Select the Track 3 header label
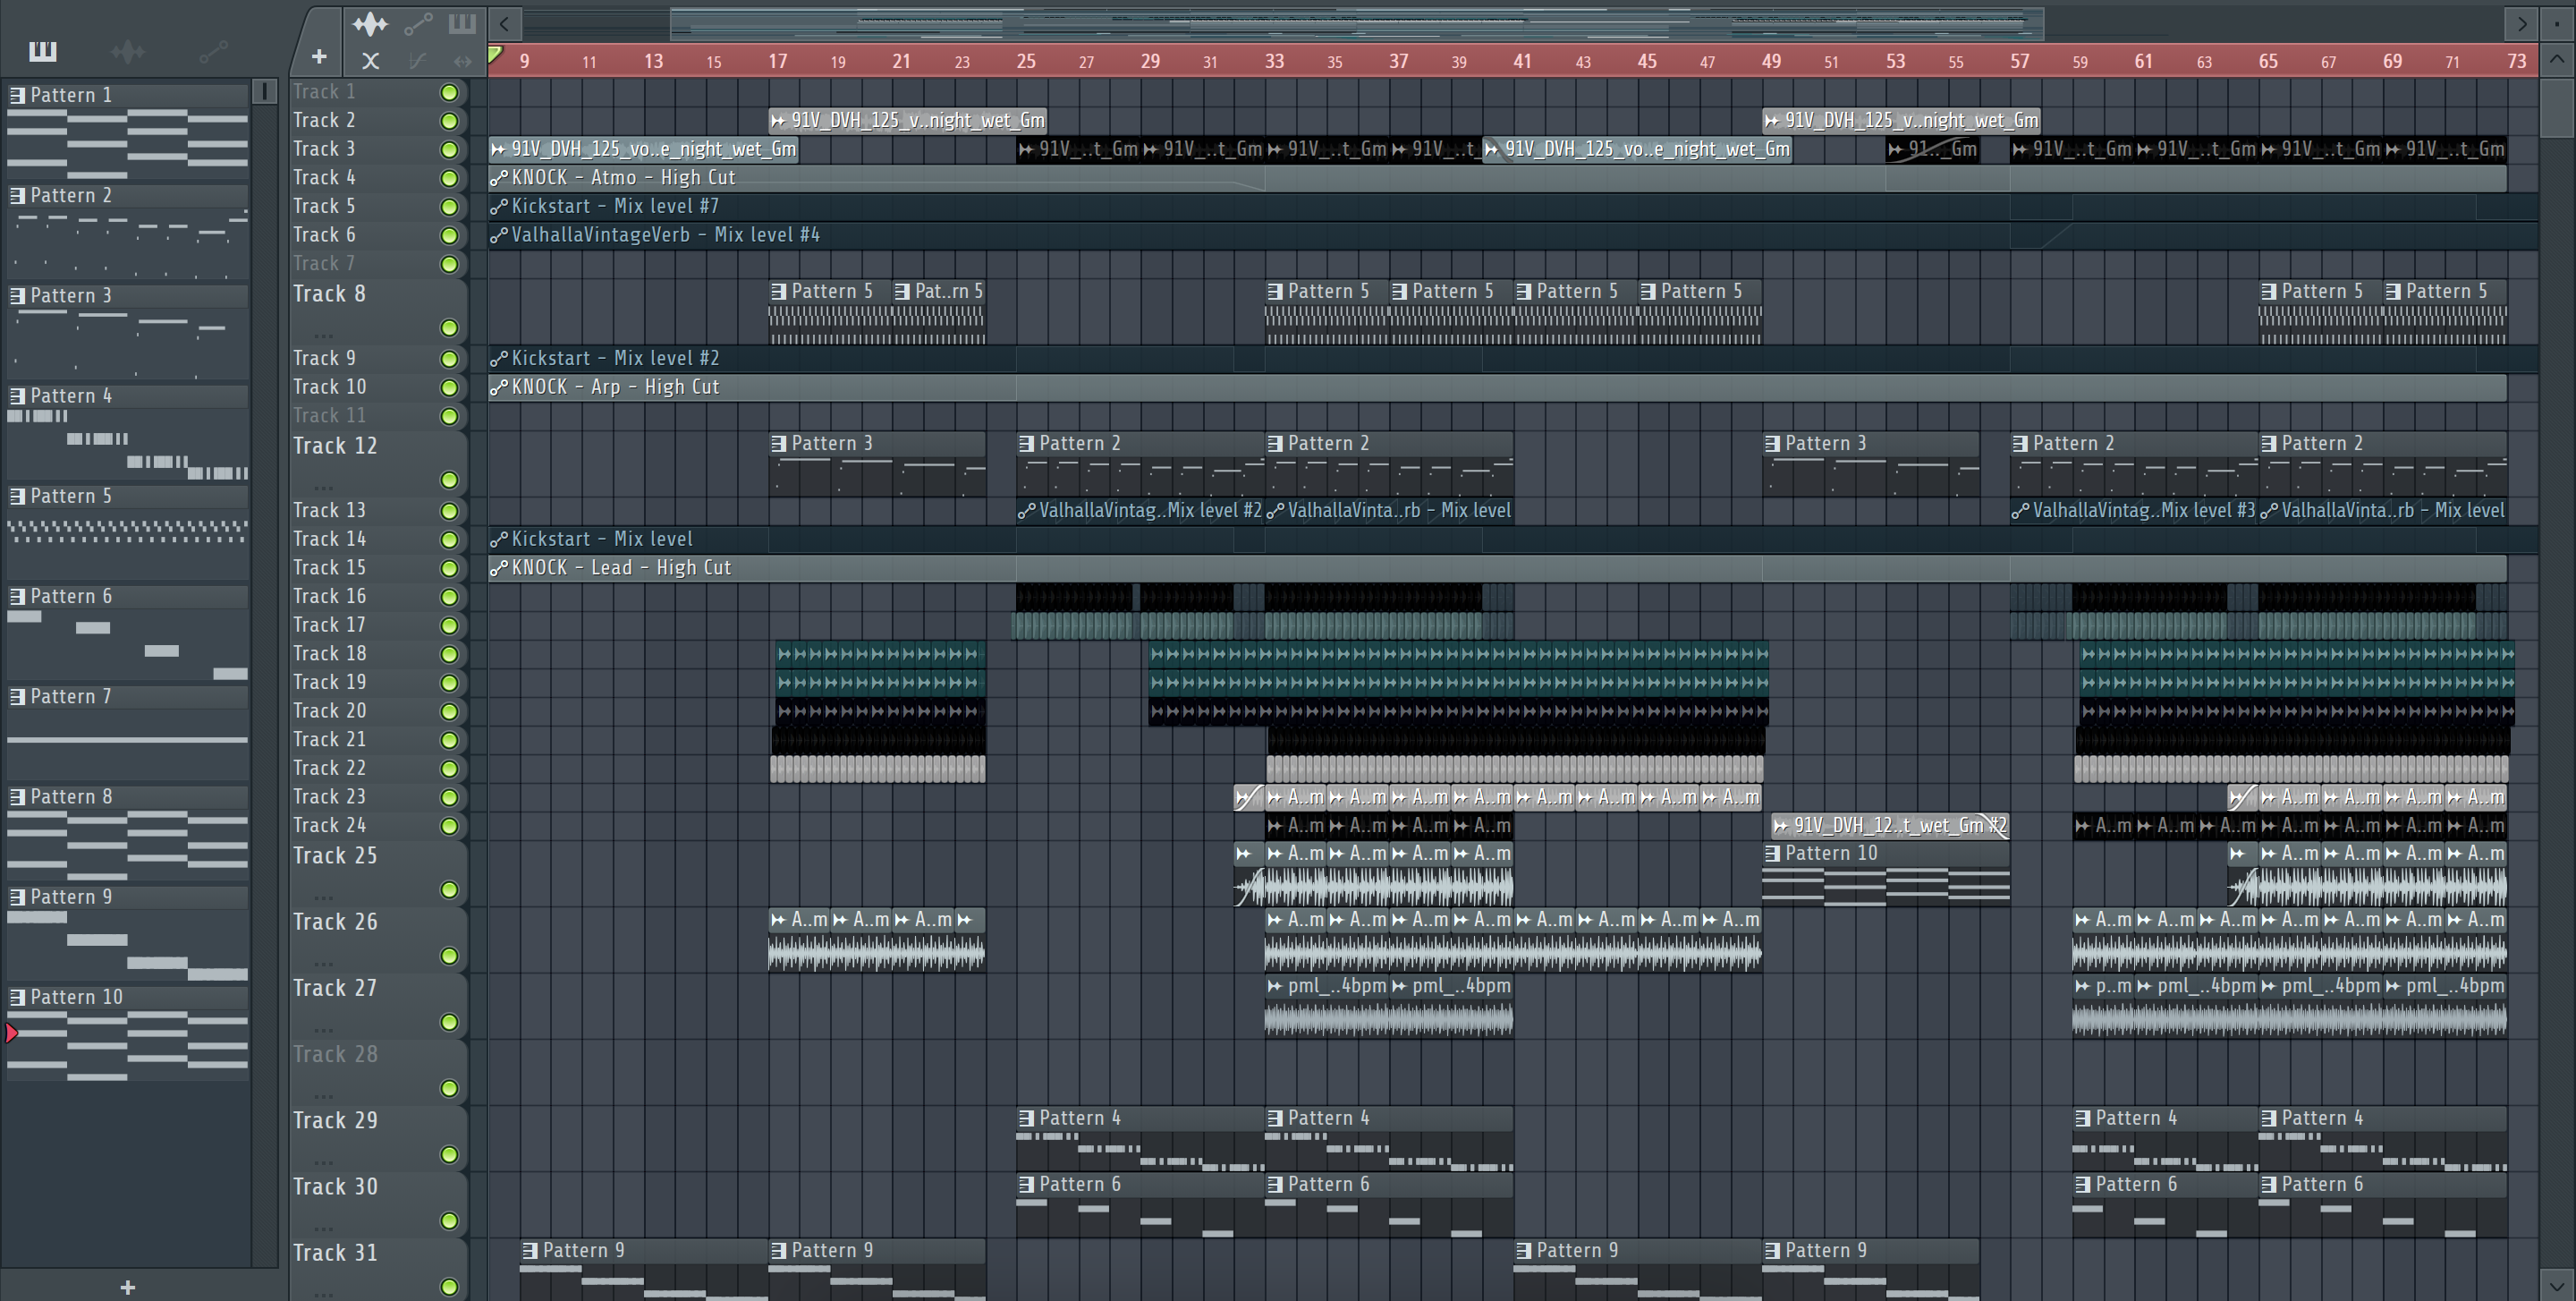The height and width of the screenshot is (1301, 2576). (324, 149)
